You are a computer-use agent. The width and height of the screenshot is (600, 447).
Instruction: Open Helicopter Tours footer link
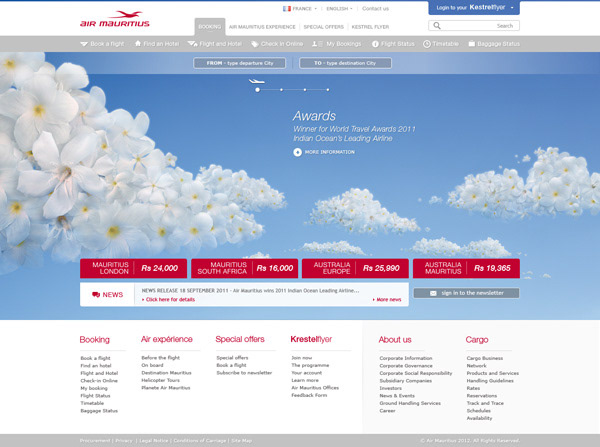[x=160, y=380]
